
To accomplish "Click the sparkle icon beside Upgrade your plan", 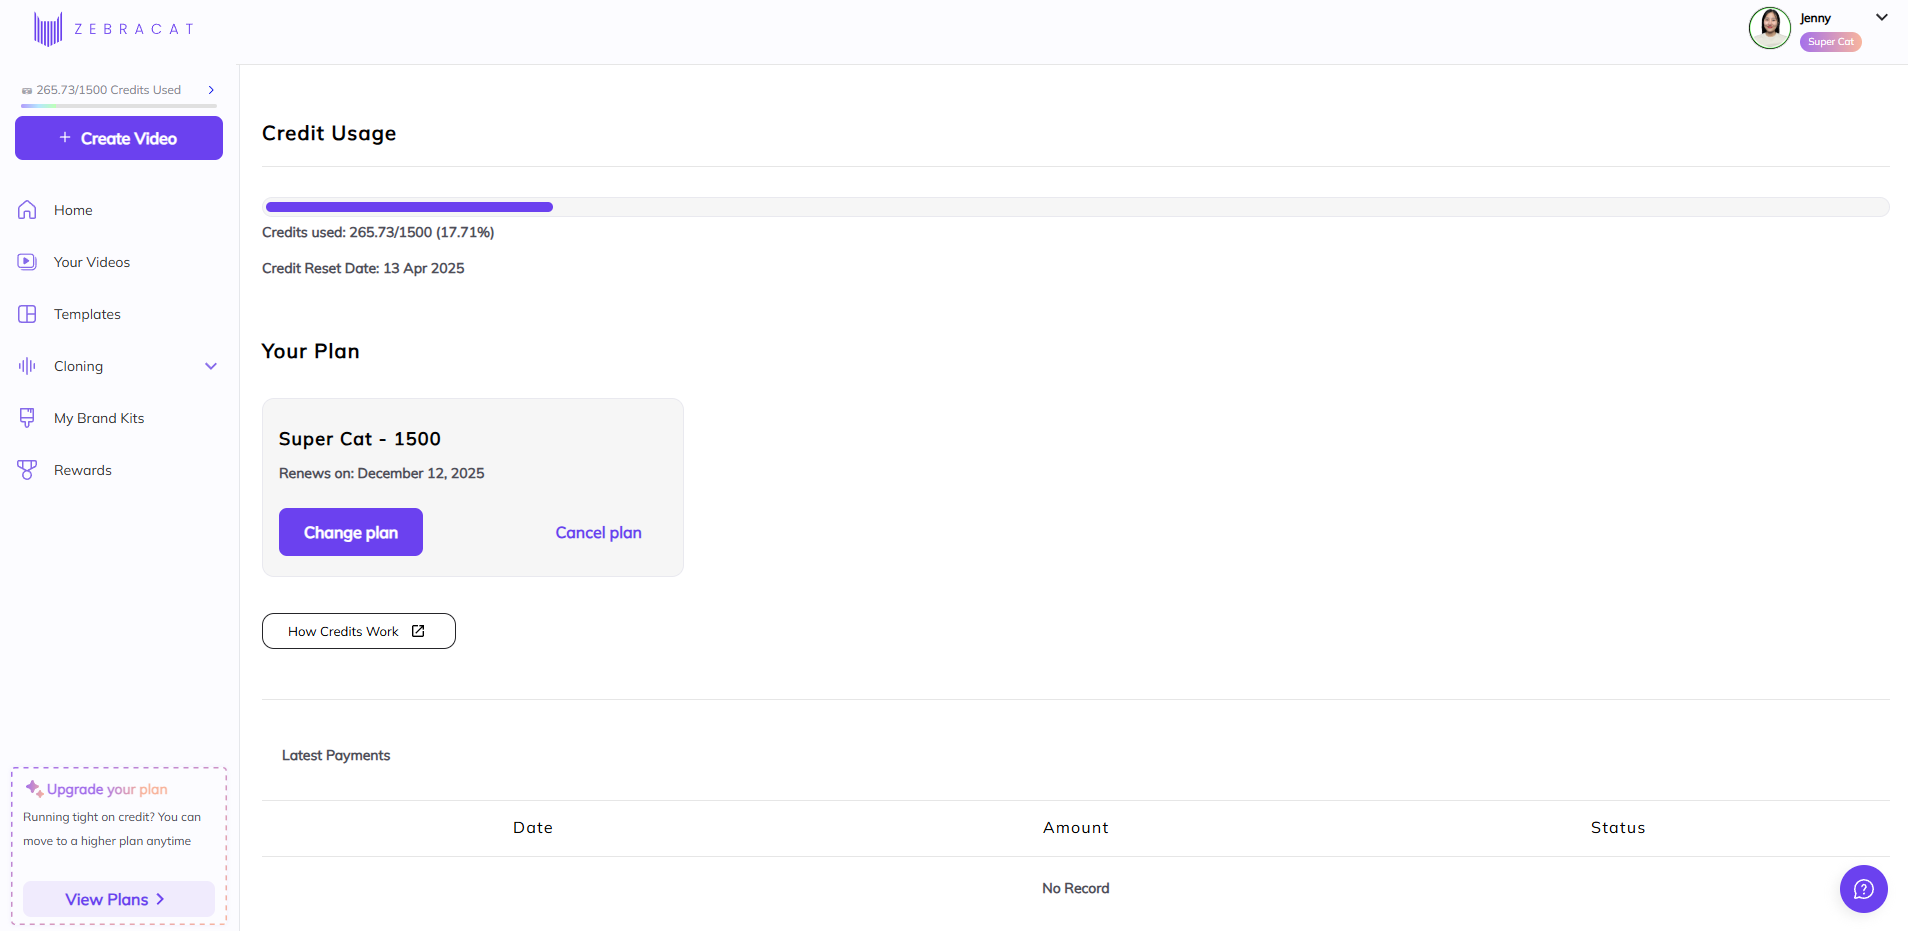I will pyautogui.click(x=34, y=789).
